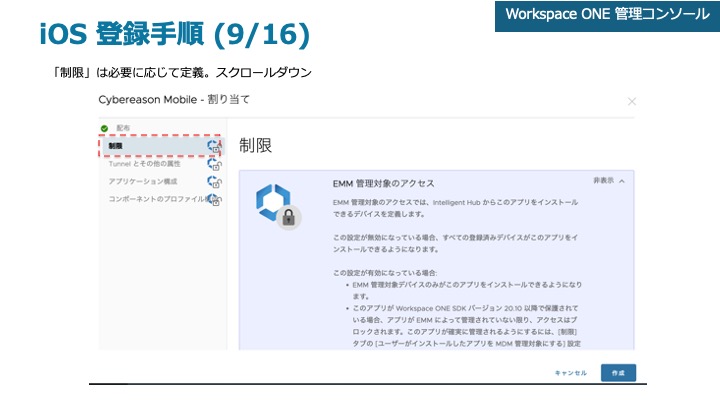Image resolution: width=720 pixels, height=405 pixels.
Task: Click the lock icon beside 制限
Action: pos(214,146)
